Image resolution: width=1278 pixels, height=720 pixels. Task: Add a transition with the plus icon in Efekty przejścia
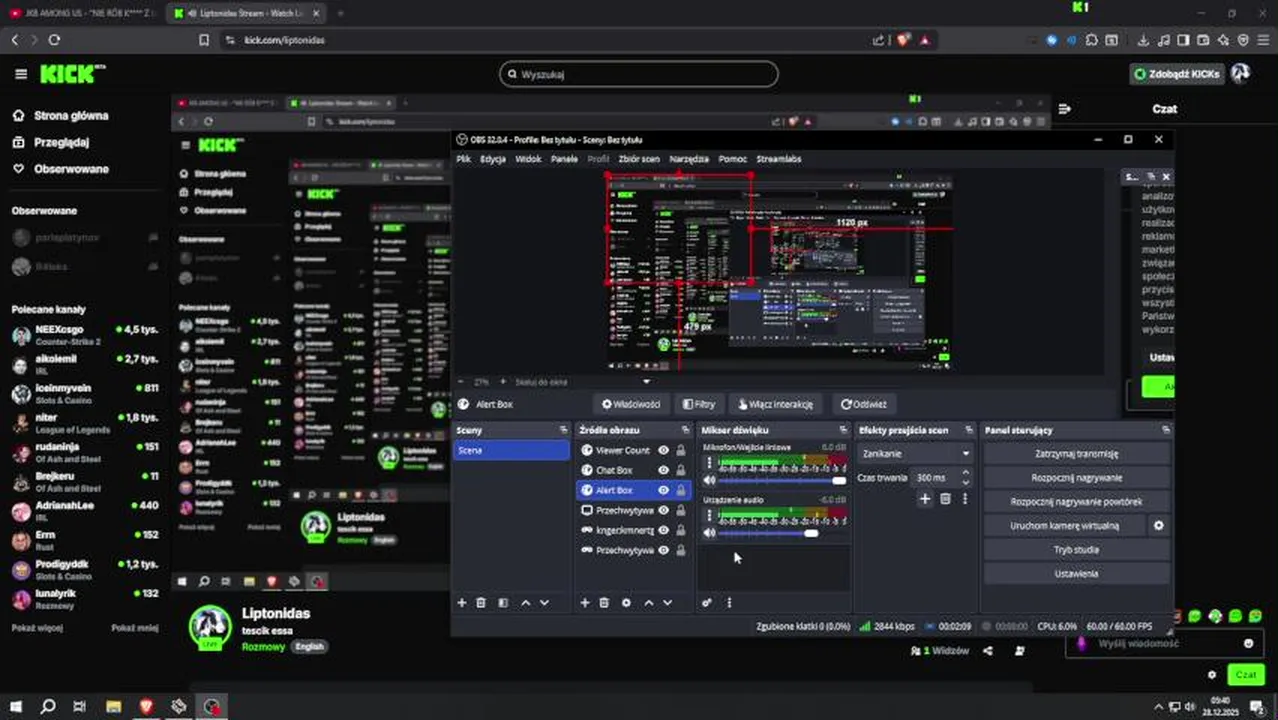click(925, 498)
